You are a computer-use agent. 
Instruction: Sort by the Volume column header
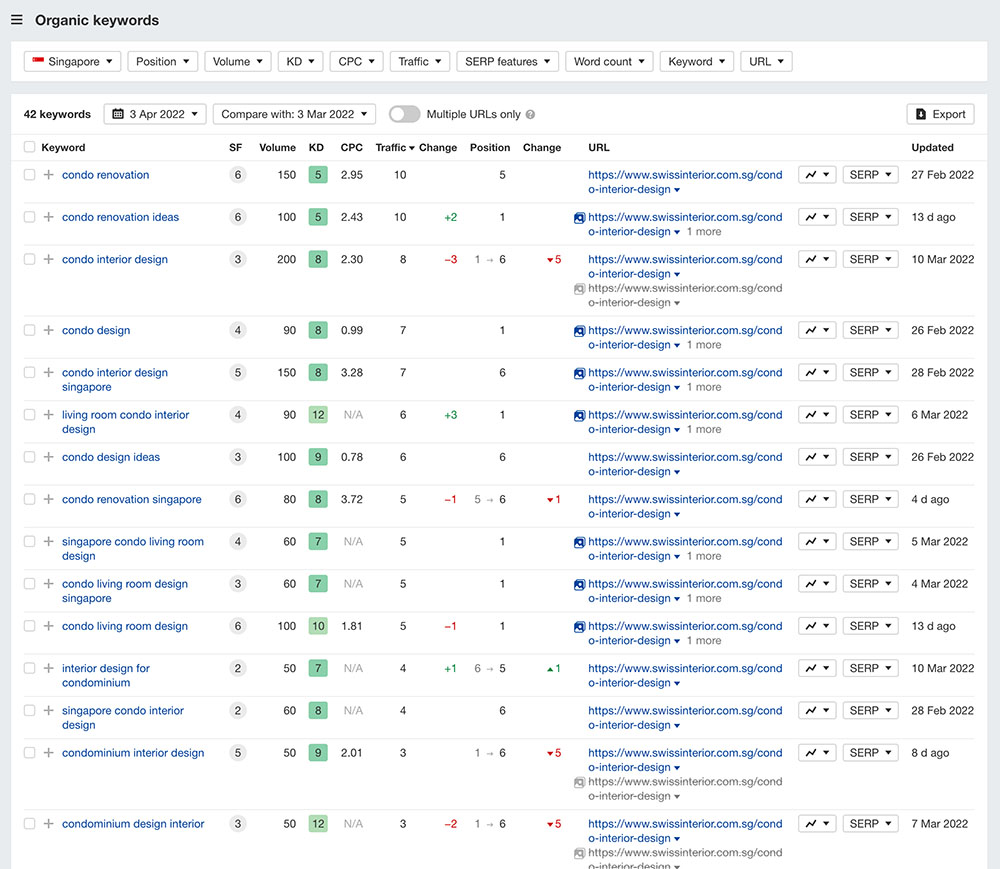pos(277,147)
